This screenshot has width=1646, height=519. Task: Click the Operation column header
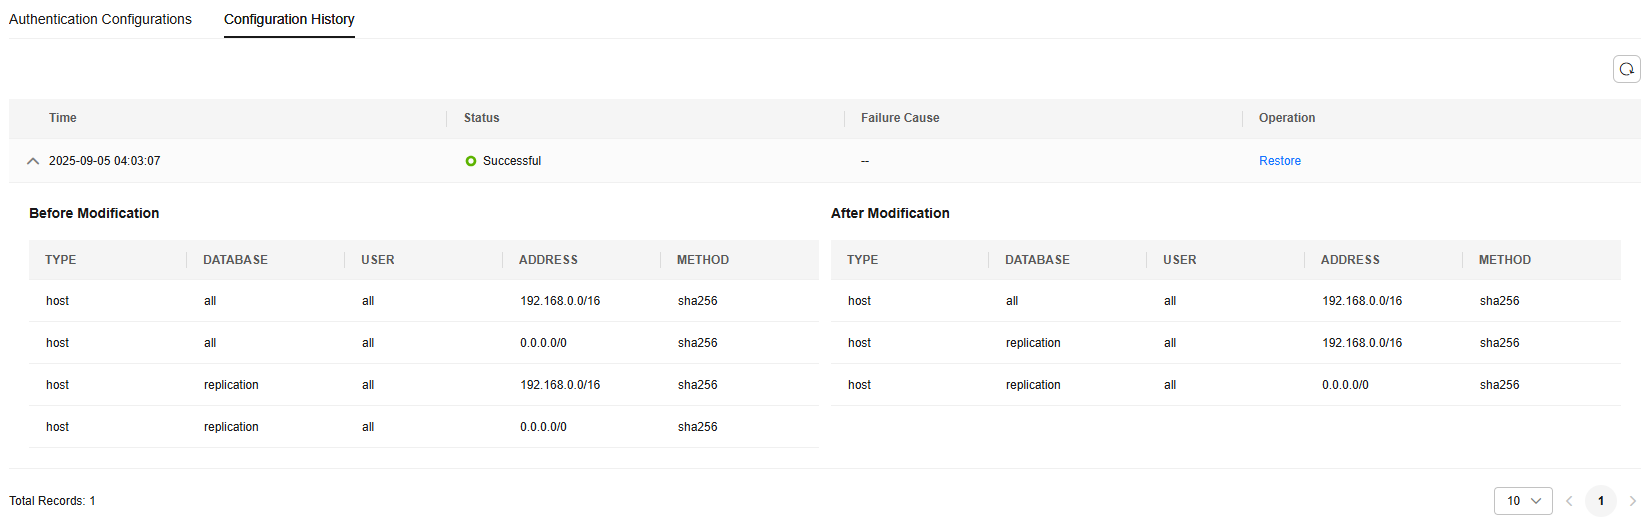pyautogui.click(x=1287, y=118)
